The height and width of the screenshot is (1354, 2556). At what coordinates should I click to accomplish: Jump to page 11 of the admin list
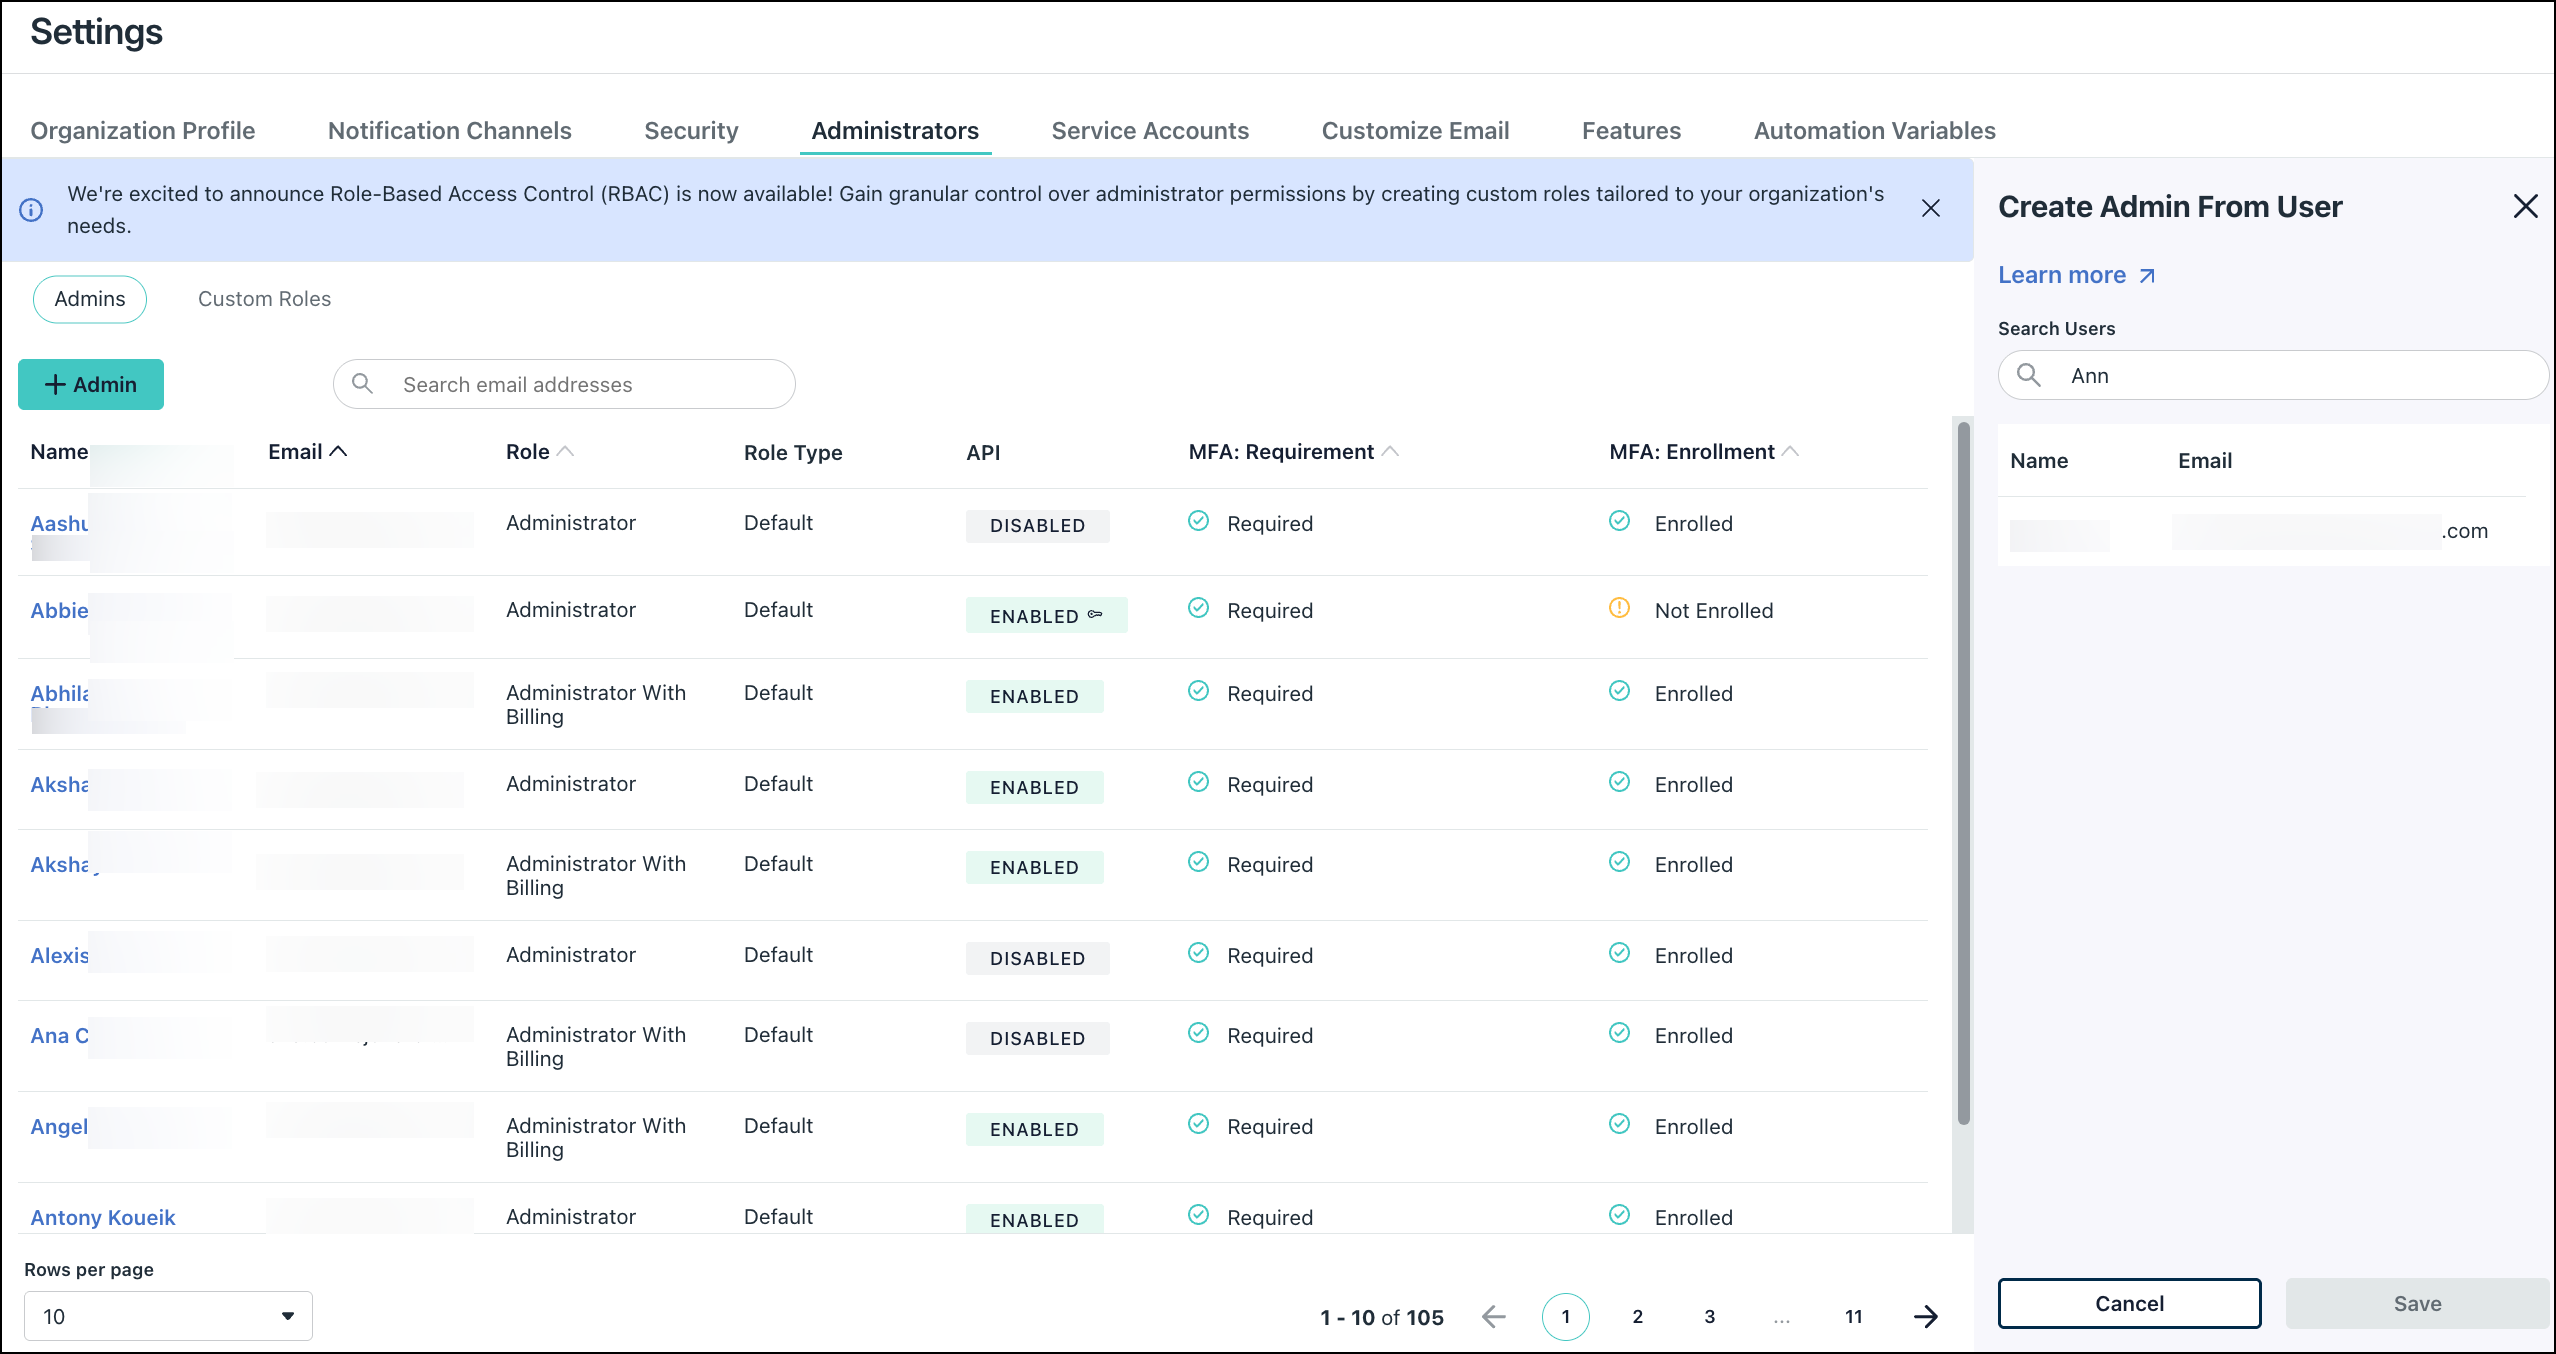[x=1853, y=1317]
